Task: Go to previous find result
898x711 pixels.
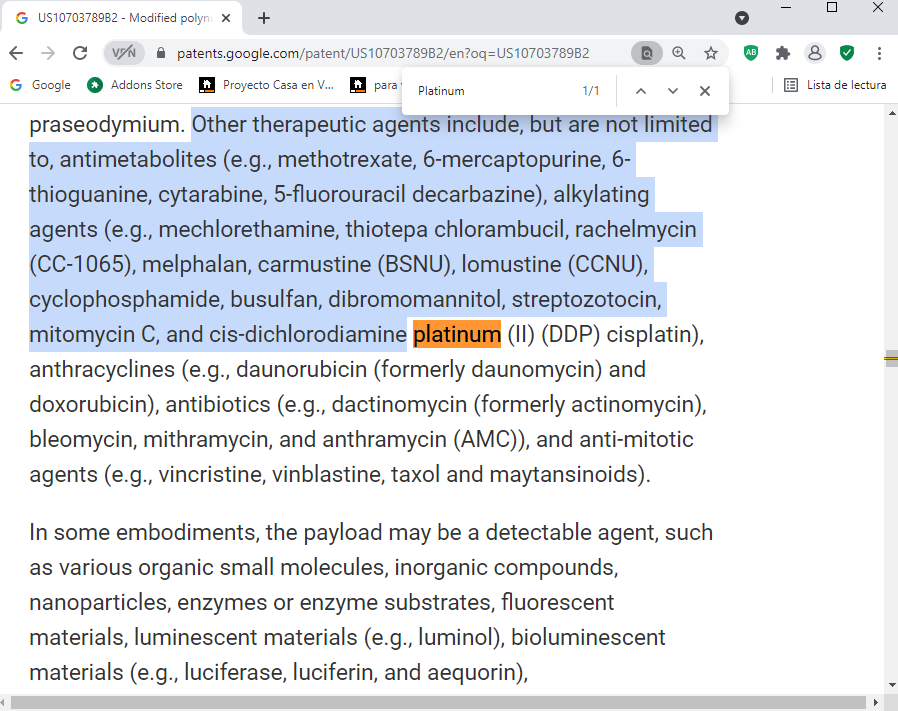Action: [641, 91]
